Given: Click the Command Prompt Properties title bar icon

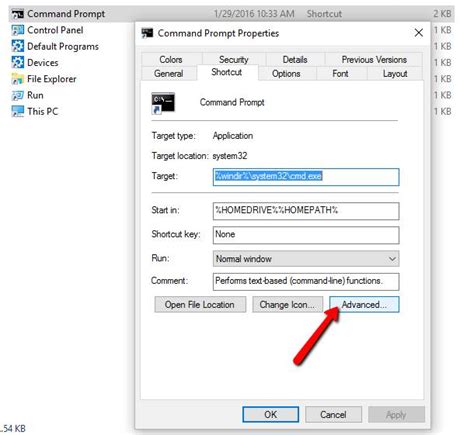Looking at the screenshot, I should tap(147, 33).
